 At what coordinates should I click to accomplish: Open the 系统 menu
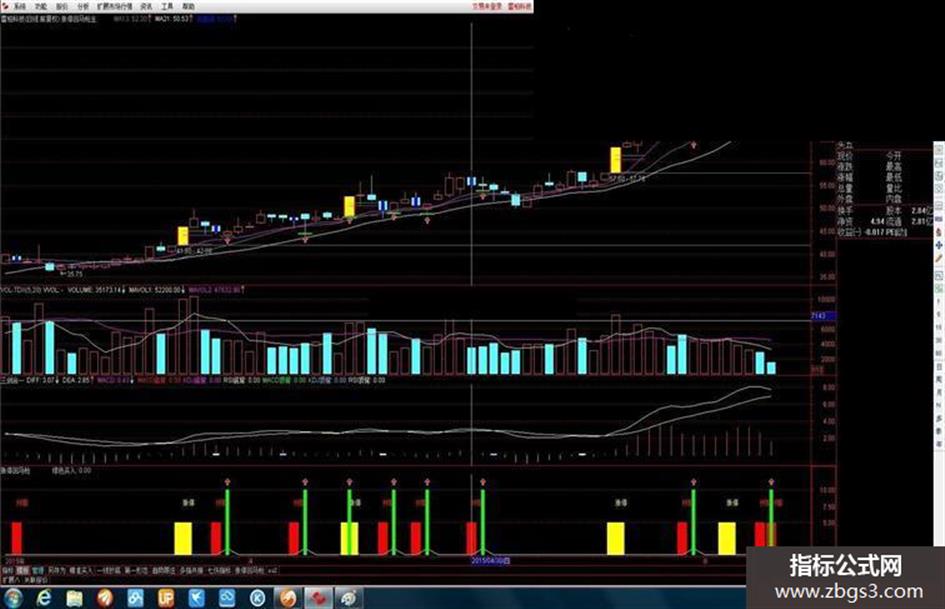(x=19, y=7)
